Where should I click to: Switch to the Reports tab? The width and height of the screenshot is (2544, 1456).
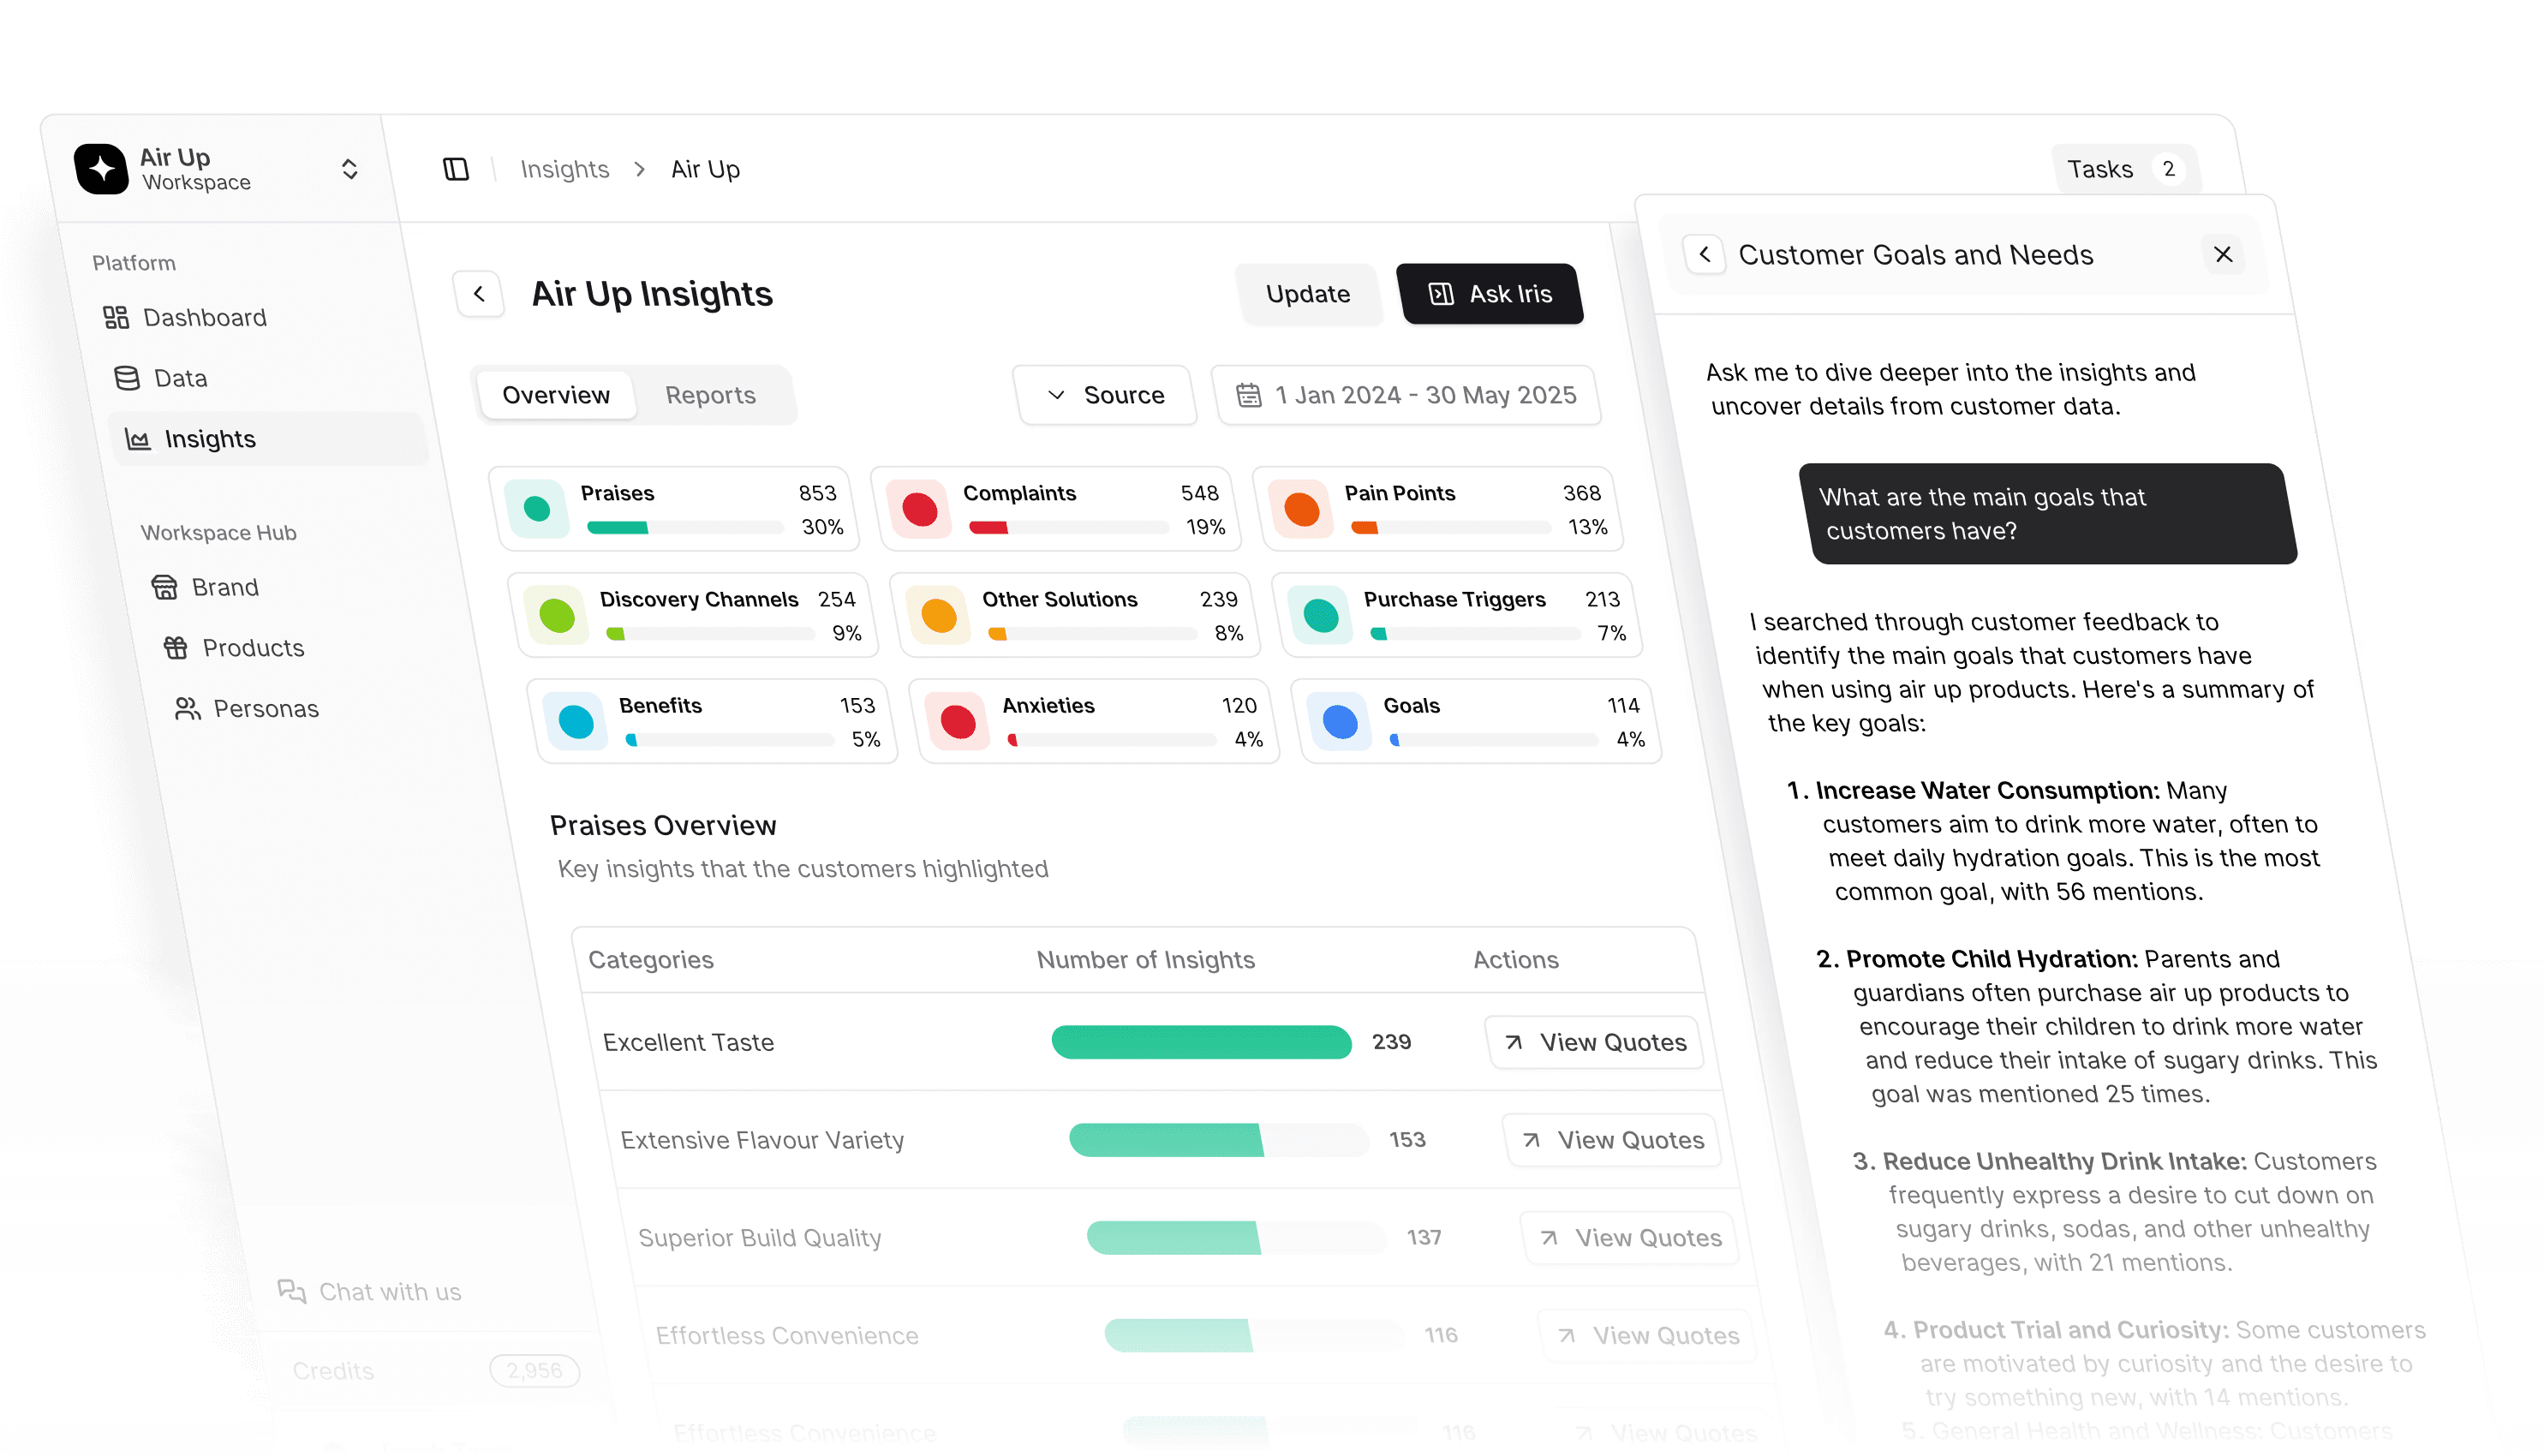coord(710,395)
